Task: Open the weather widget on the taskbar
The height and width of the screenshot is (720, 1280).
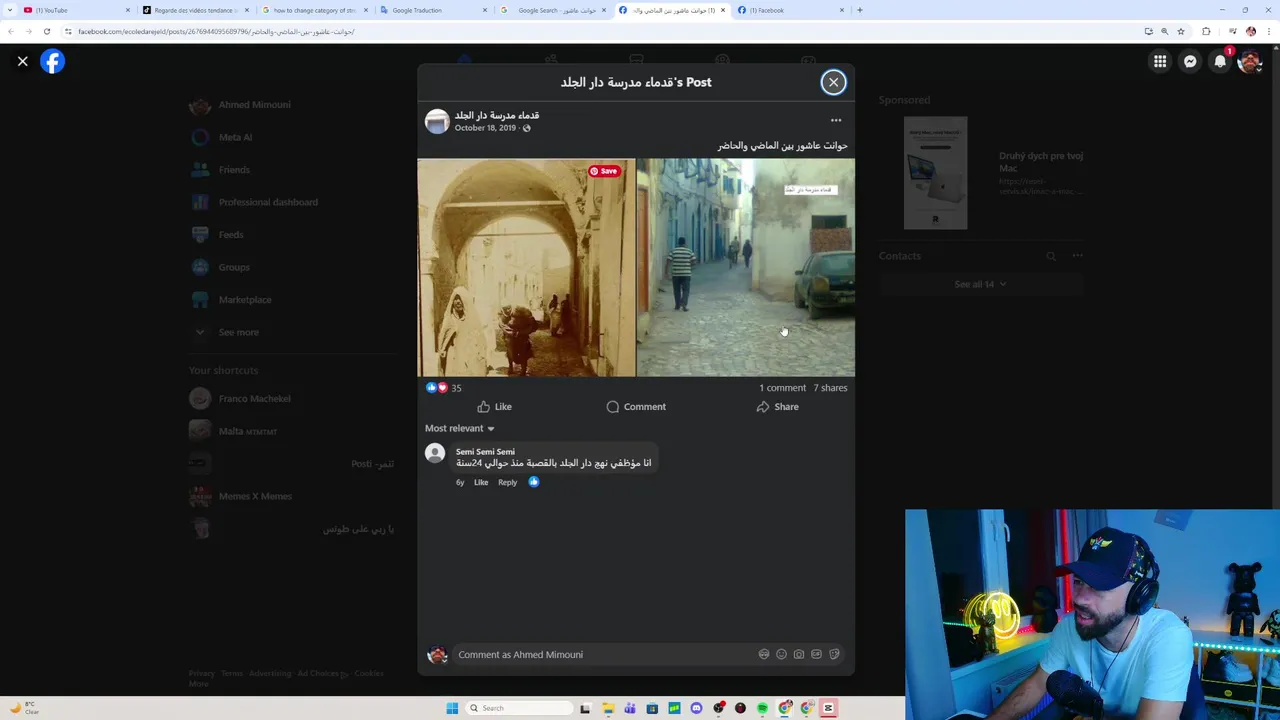Action: point(24,708)
